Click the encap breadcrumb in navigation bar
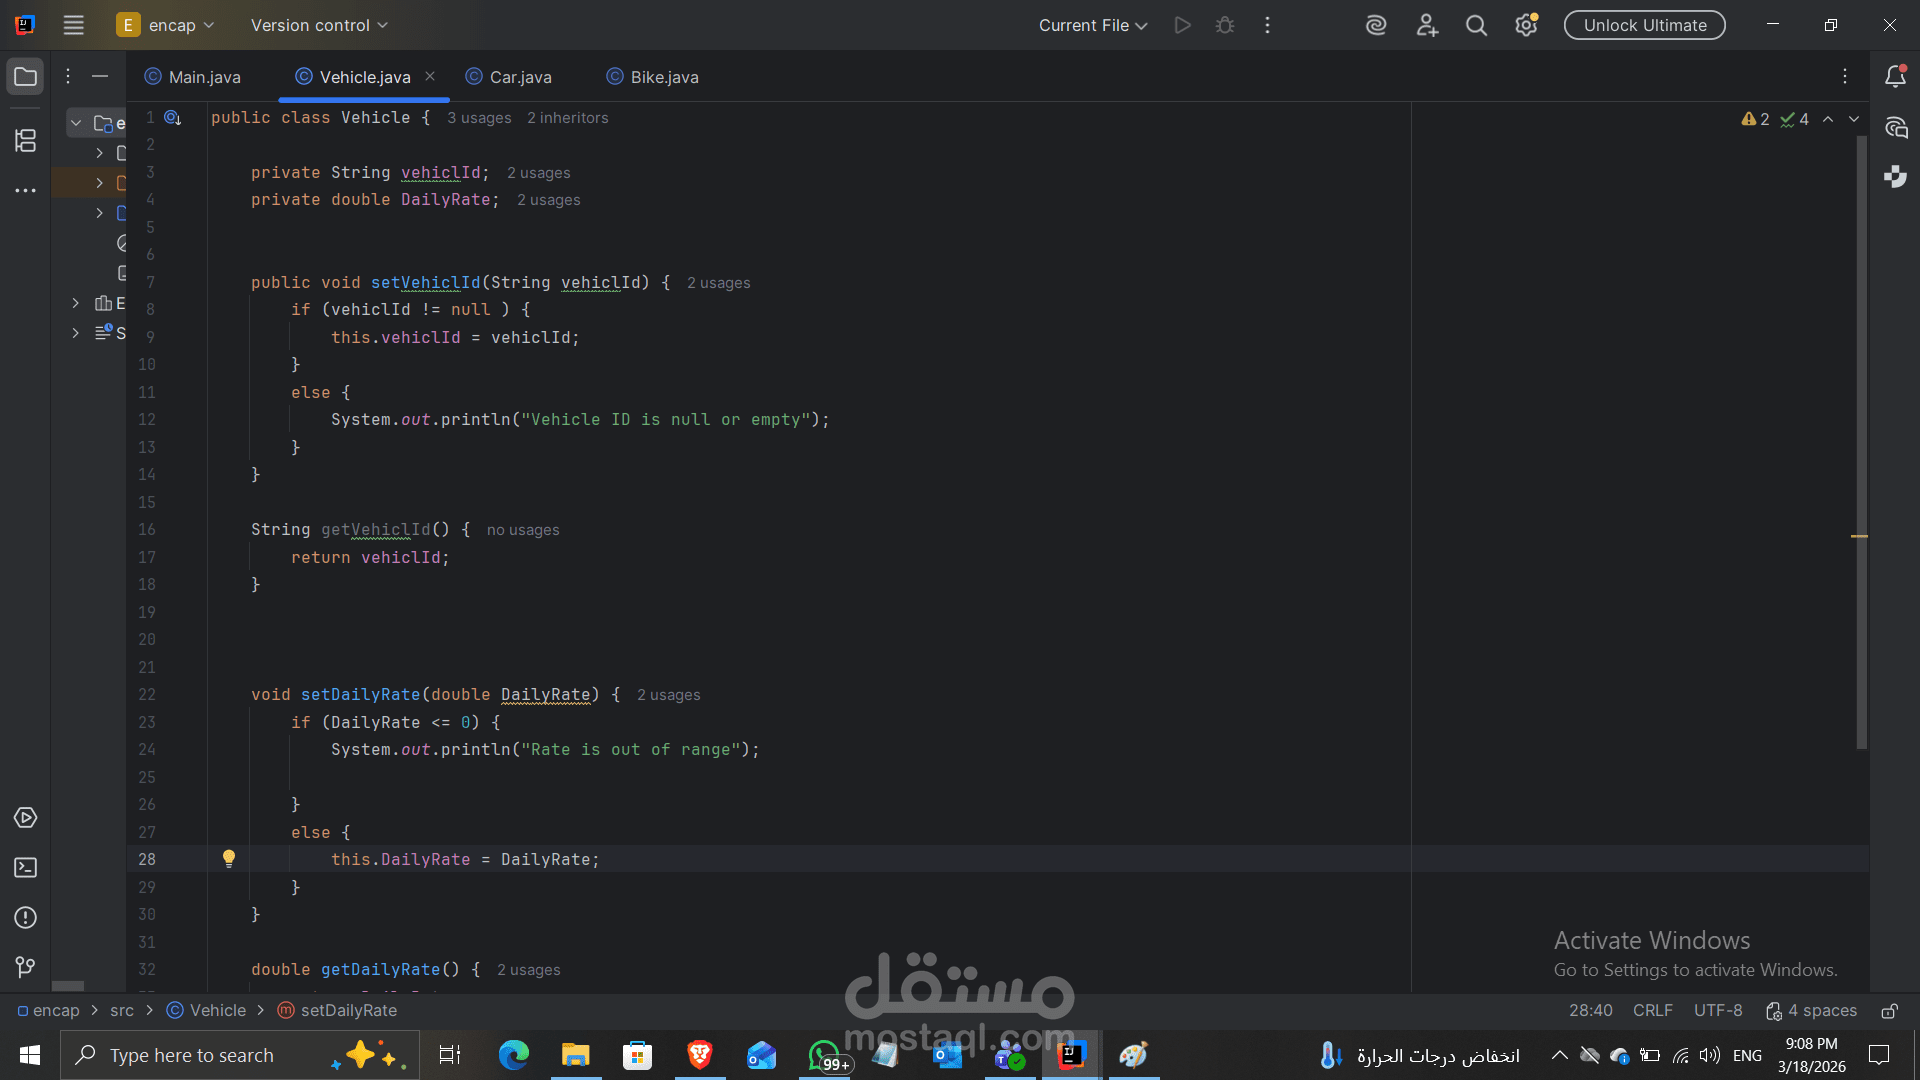 coord(48,1011)
